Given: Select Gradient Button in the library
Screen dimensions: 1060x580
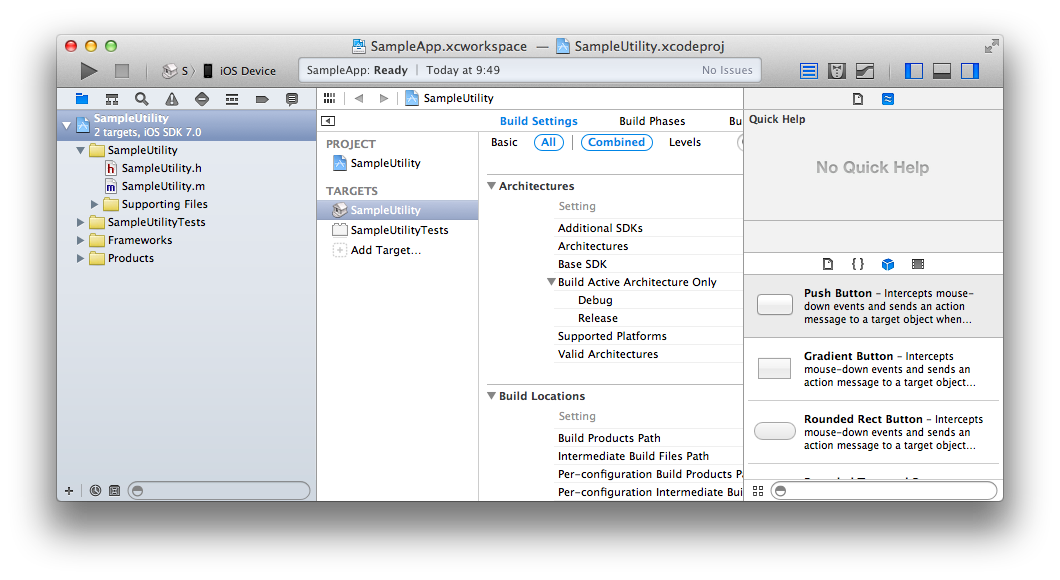Looking at the screenshot, I should [873, 369].
